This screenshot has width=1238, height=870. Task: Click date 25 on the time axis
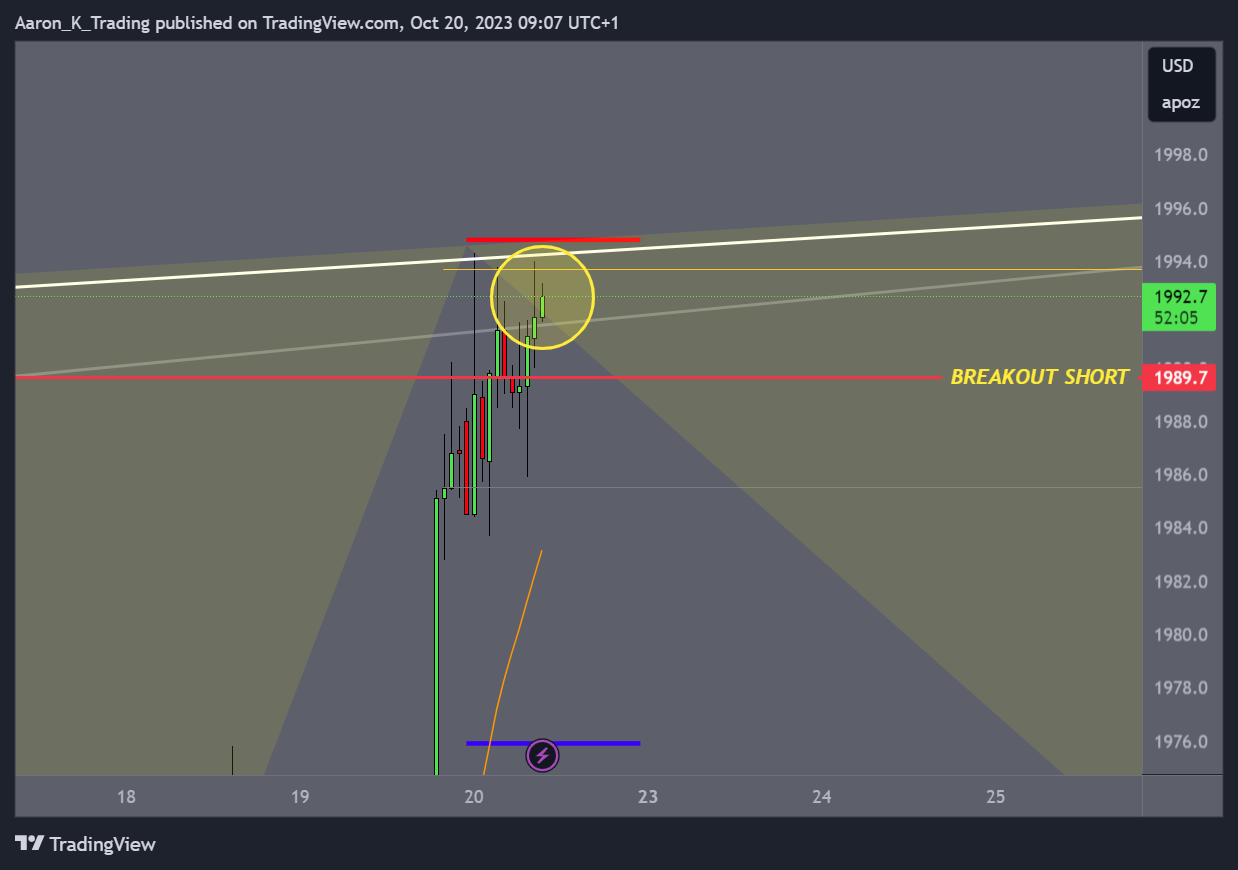click(x=995, y=797)
